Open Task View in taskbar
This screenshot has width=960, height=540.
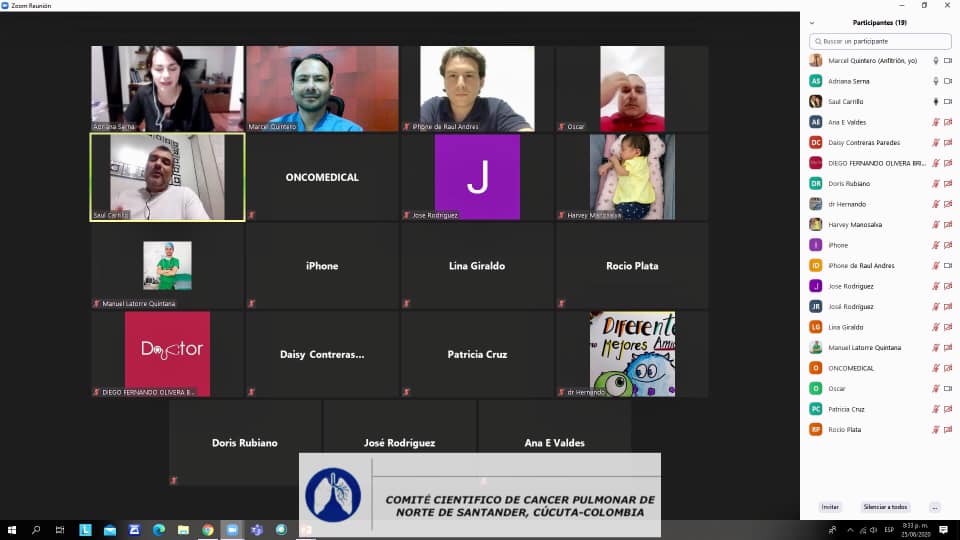point(60,530)
